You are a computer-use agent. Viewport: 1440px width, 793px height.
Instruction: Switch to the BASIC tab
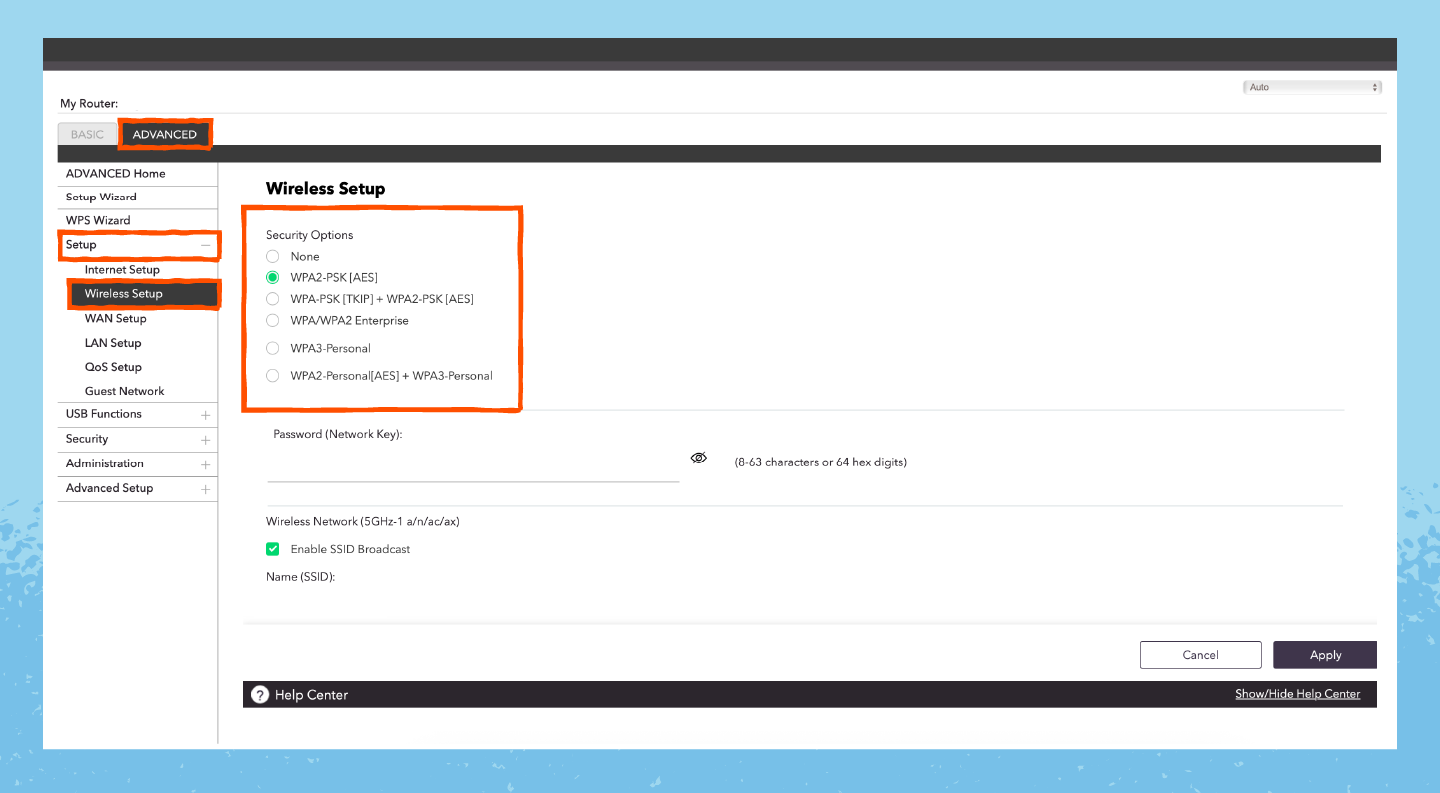click(87, 134)
